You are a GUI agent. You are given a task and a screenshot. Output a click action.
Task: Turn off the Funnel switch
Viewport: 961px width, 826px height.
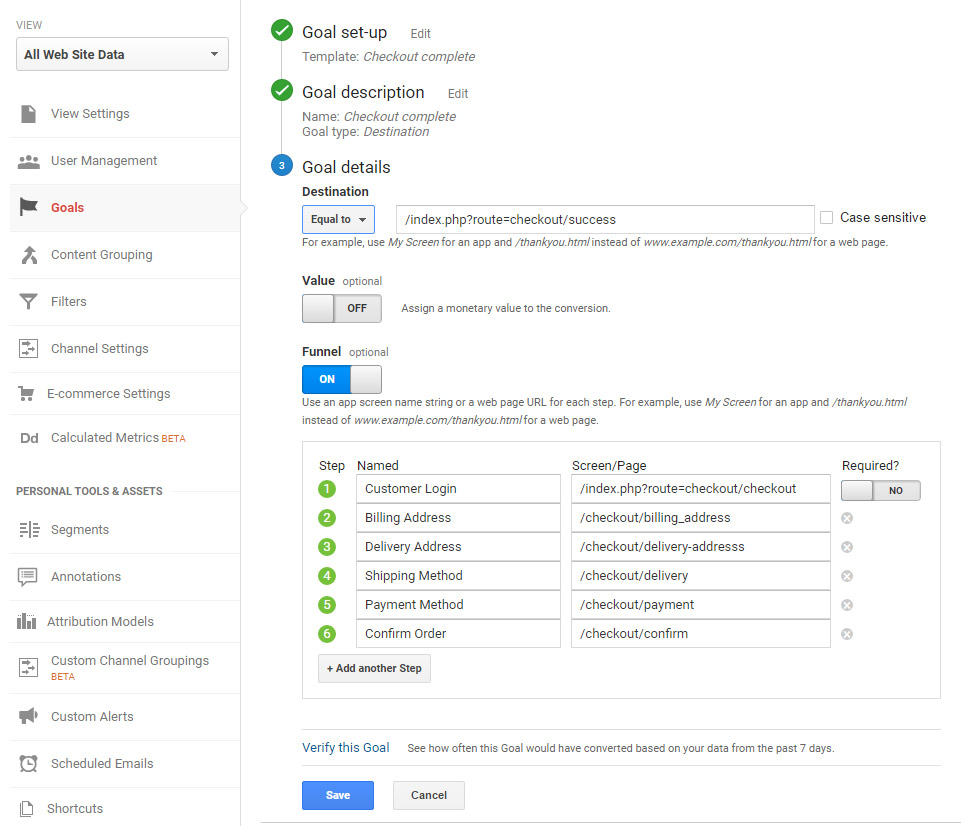(x=341, y=379)
